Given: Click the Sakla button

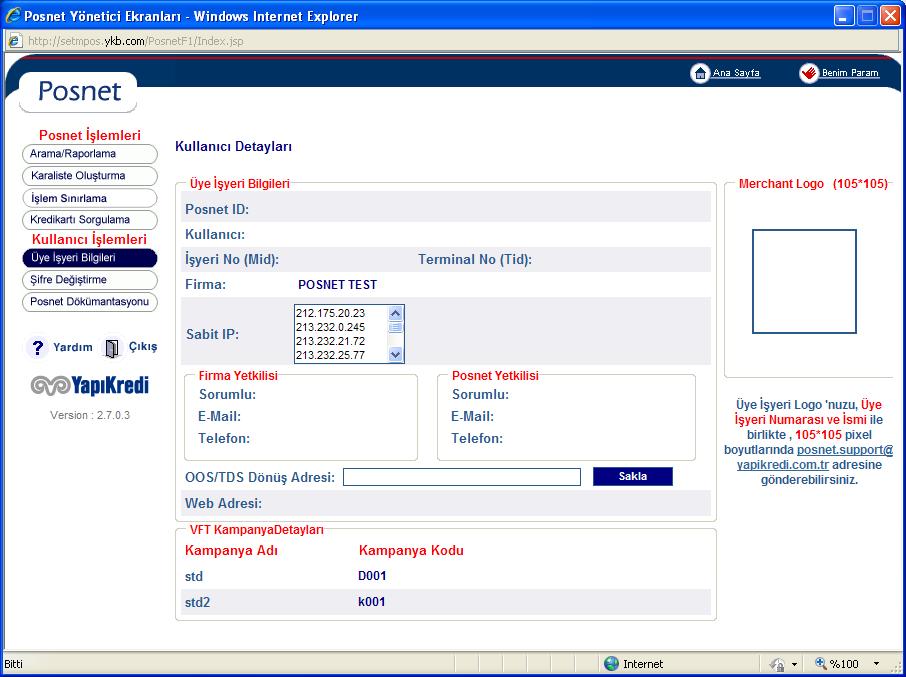Looking at the screenshot, I should pyautogui.click(x=633, y=477).
